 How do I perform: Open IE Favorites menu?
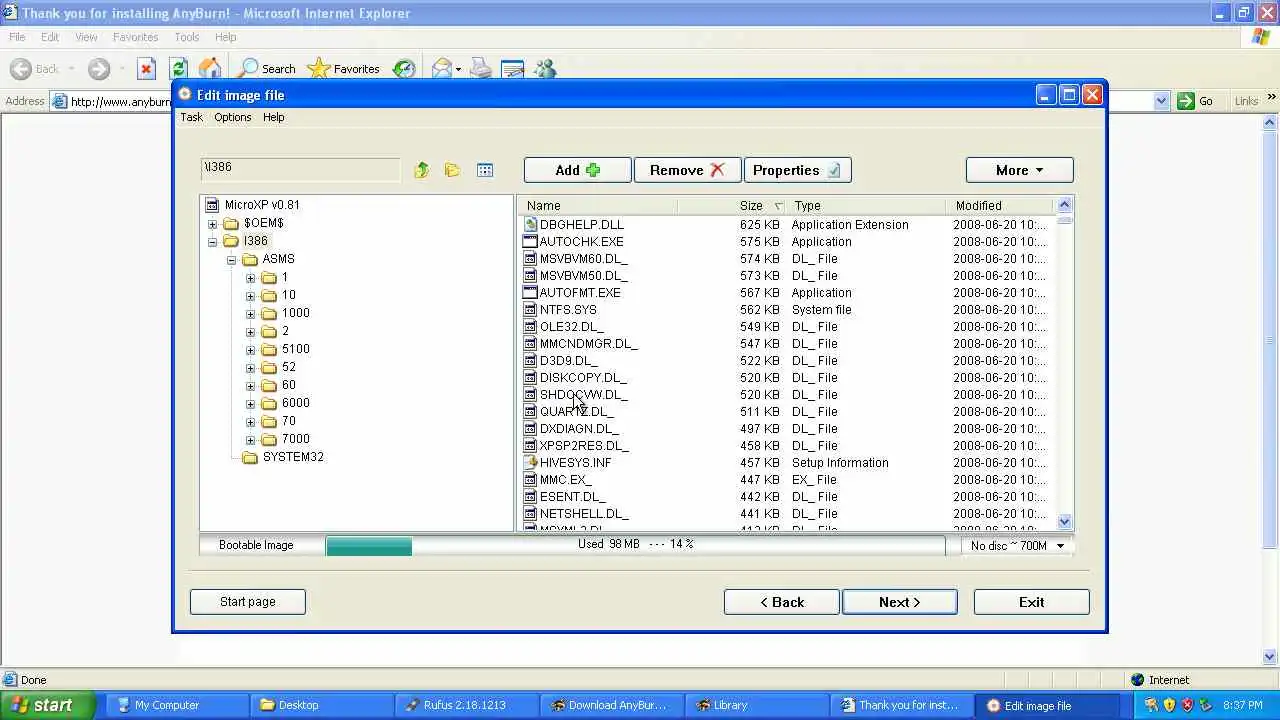135,37
